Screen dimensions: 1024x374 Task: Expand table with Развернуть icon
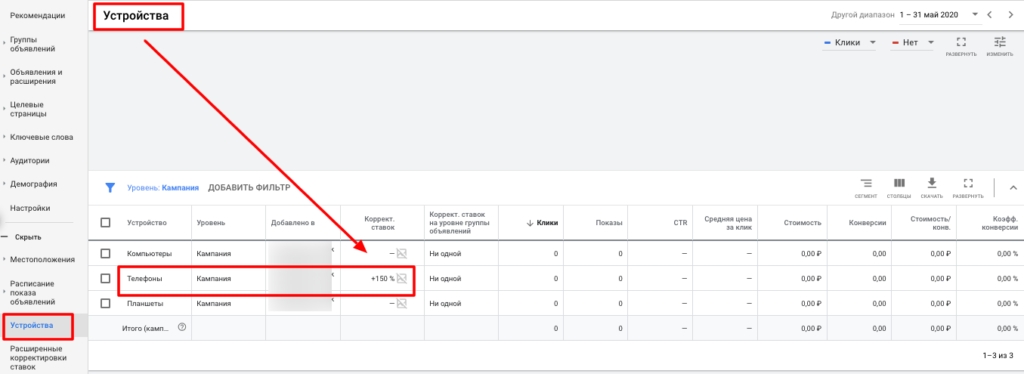(x=968, y=183)
